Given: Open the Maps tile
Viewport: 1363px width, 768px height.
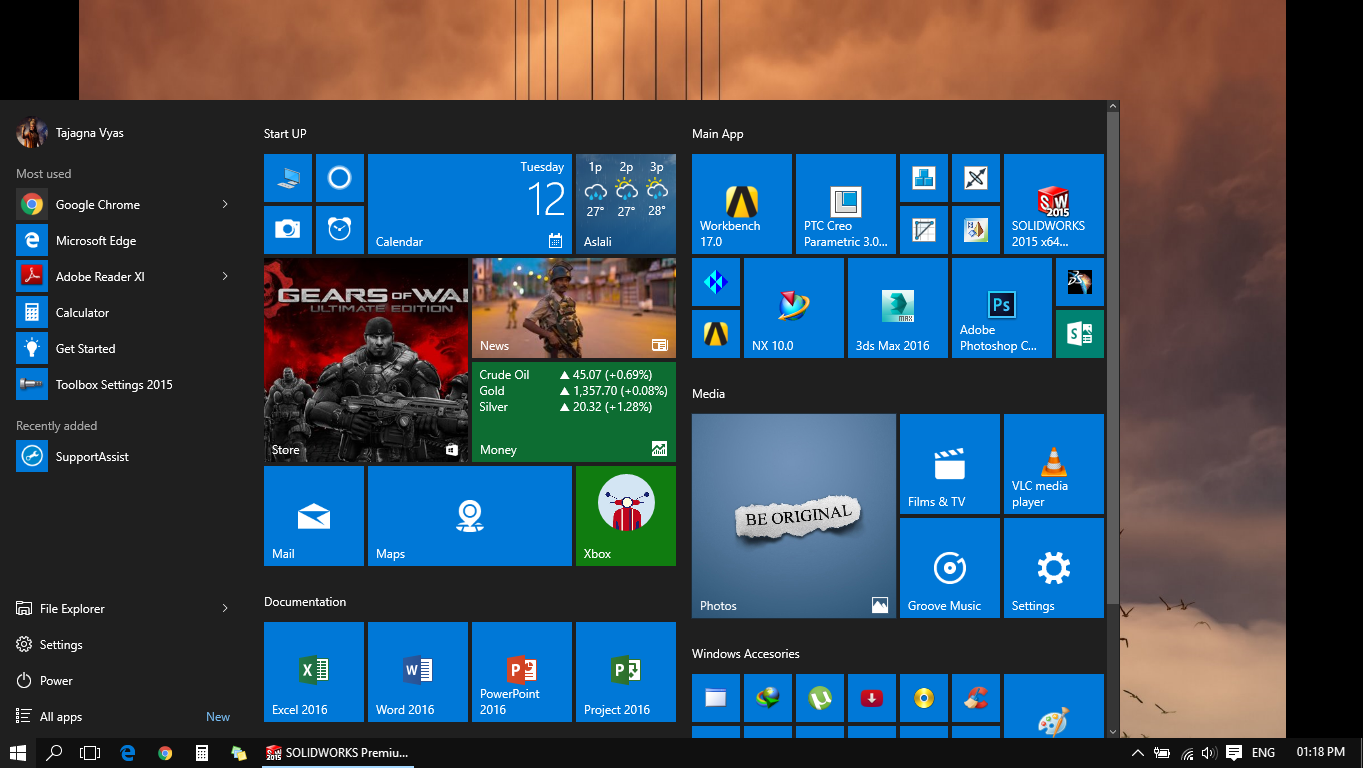Looking at the screenshot, I should click(x=470, y=516).
